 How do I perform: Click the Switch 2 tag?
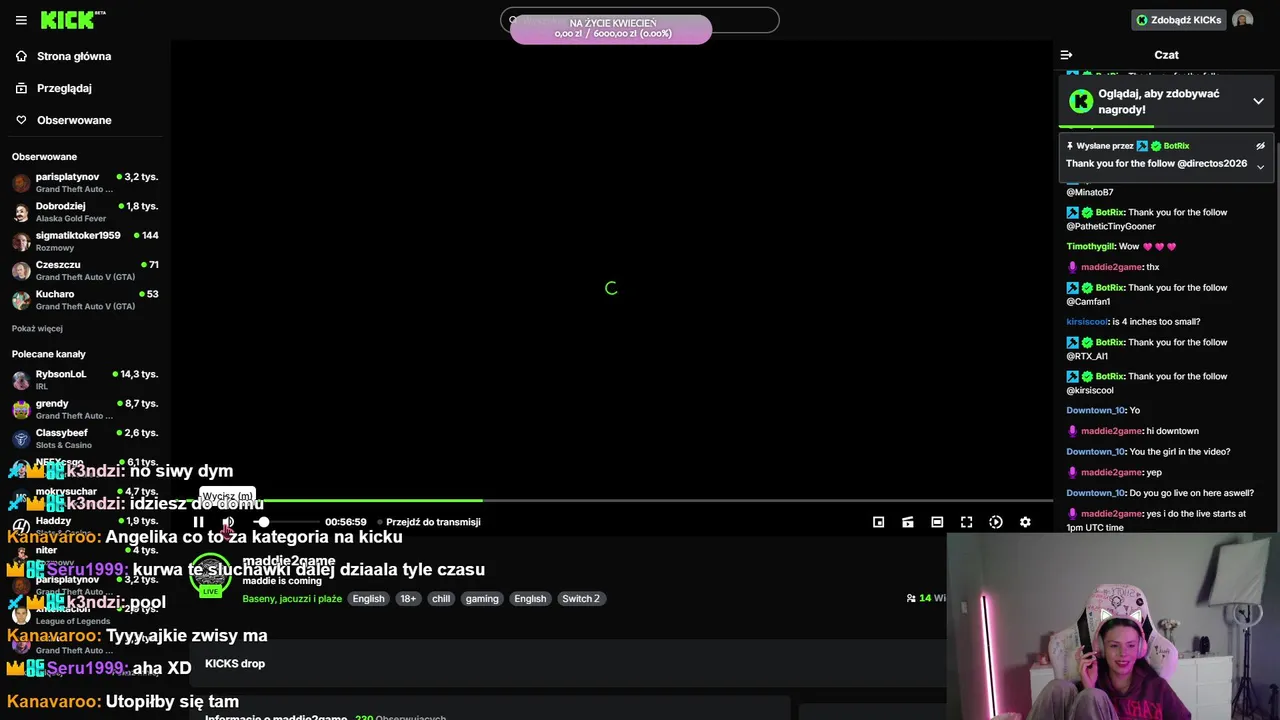point(581,599)
